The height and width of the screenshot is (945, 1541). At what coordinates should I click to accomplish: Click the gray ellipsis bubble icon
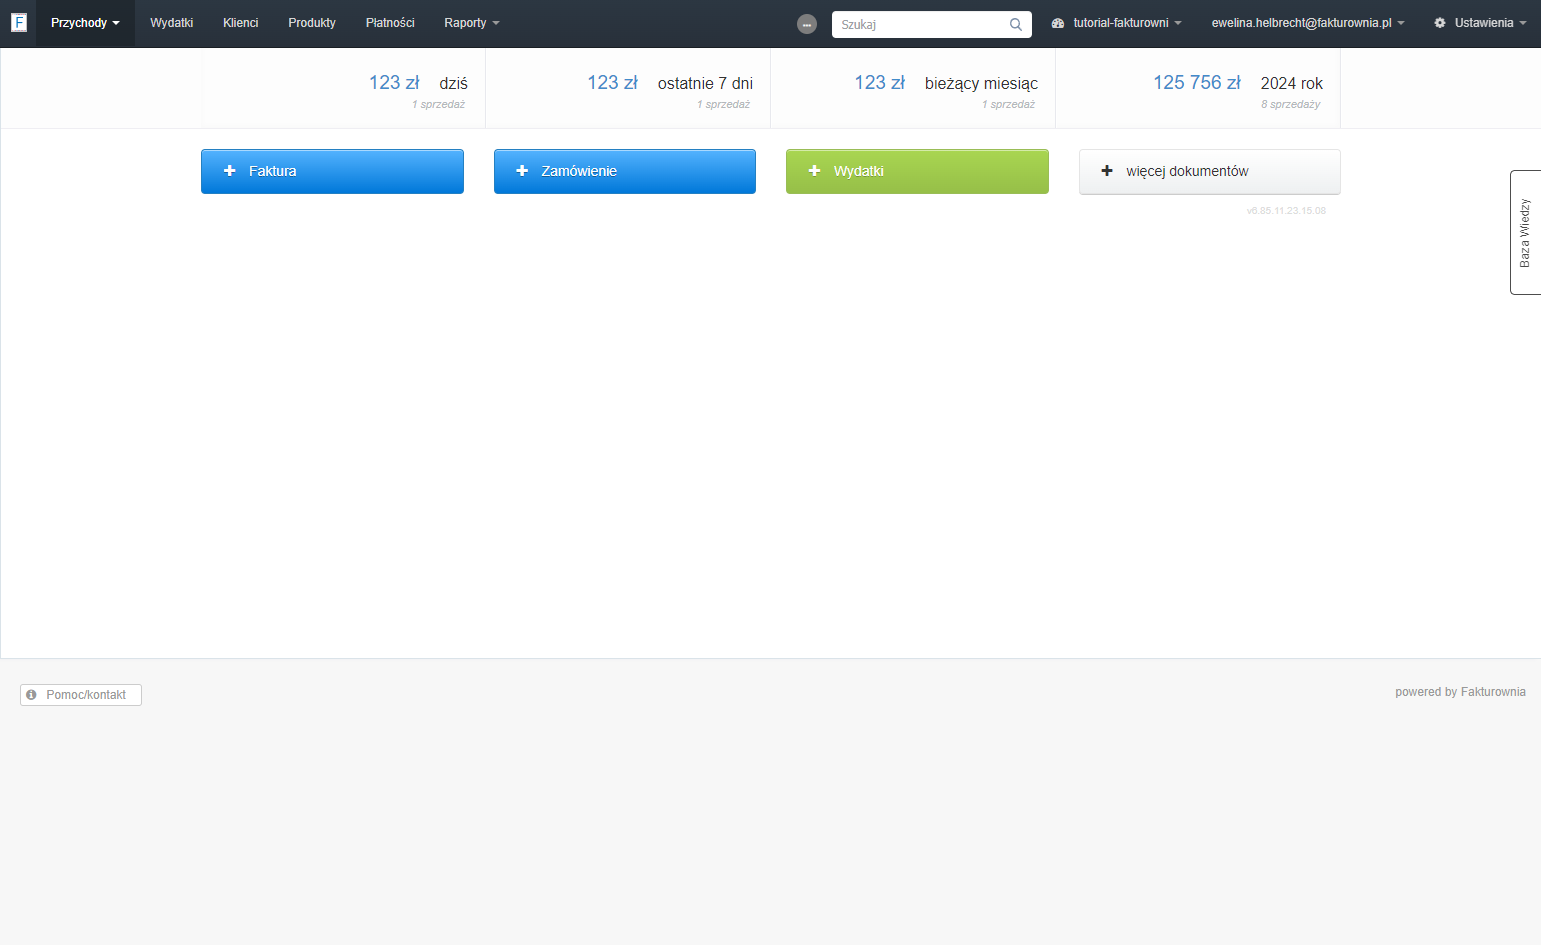coord(807,24)
